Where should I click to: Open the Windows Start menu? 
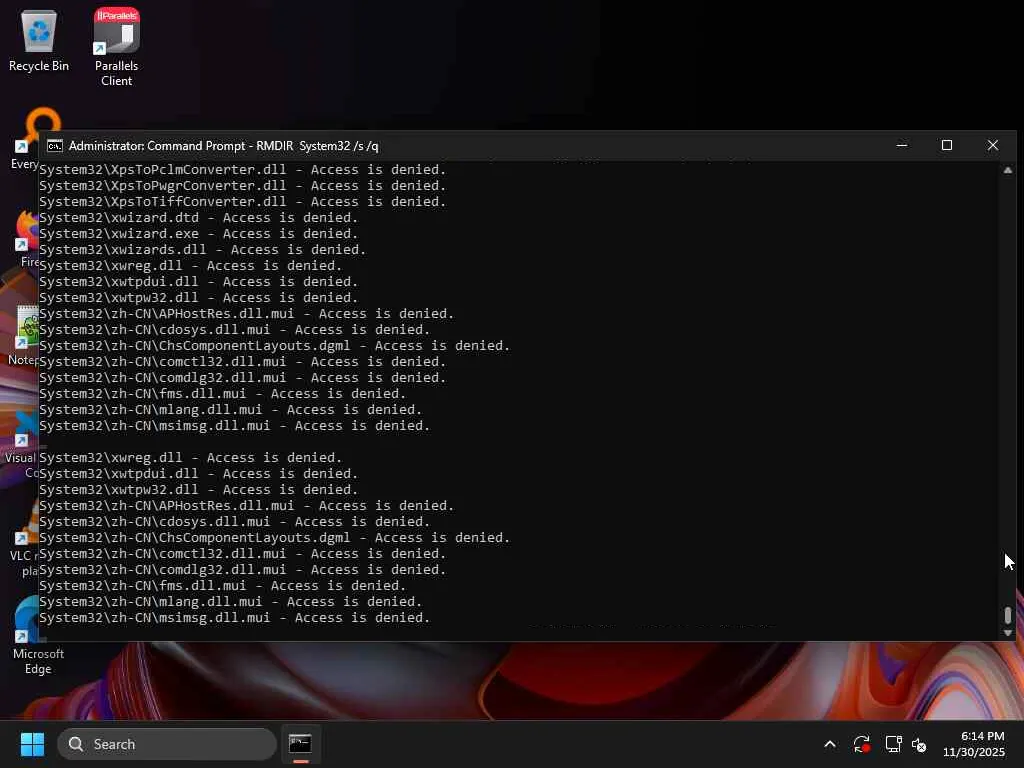pyautogui.click(x=32, y=744)
